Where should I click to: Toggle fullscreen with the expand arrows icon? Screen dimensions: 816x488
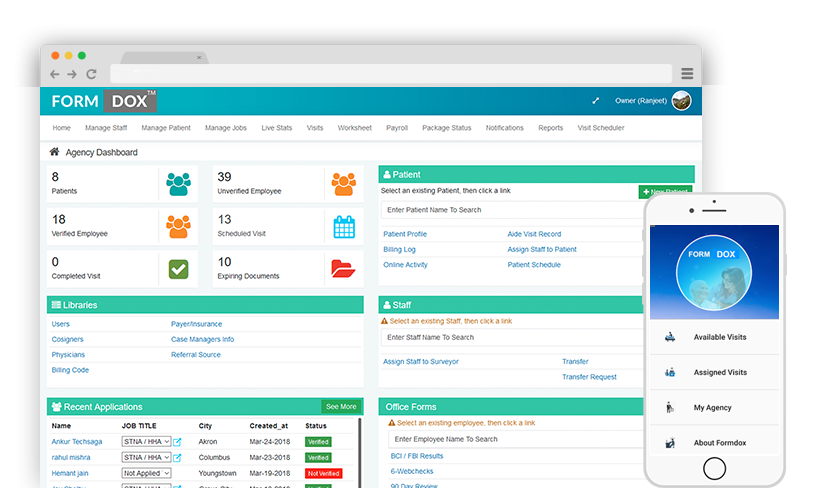pos(595,101)
